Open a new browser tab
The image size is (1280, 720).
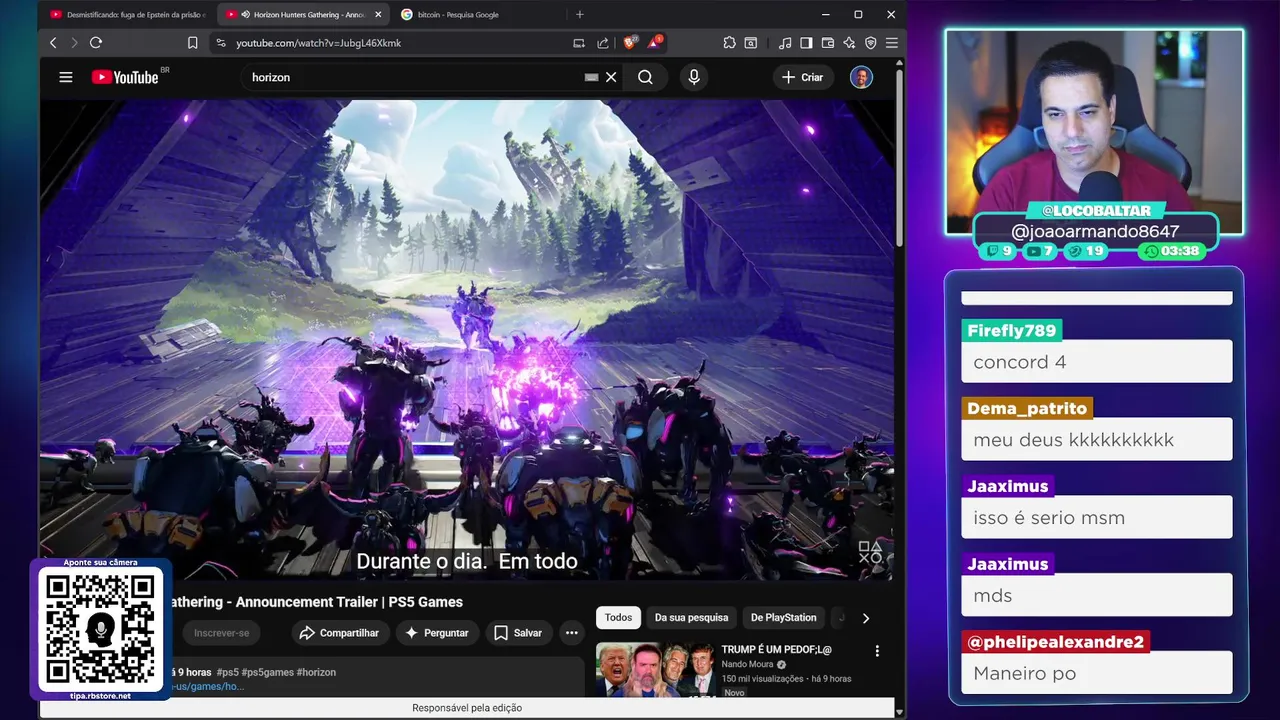click(x=580, y=15)
